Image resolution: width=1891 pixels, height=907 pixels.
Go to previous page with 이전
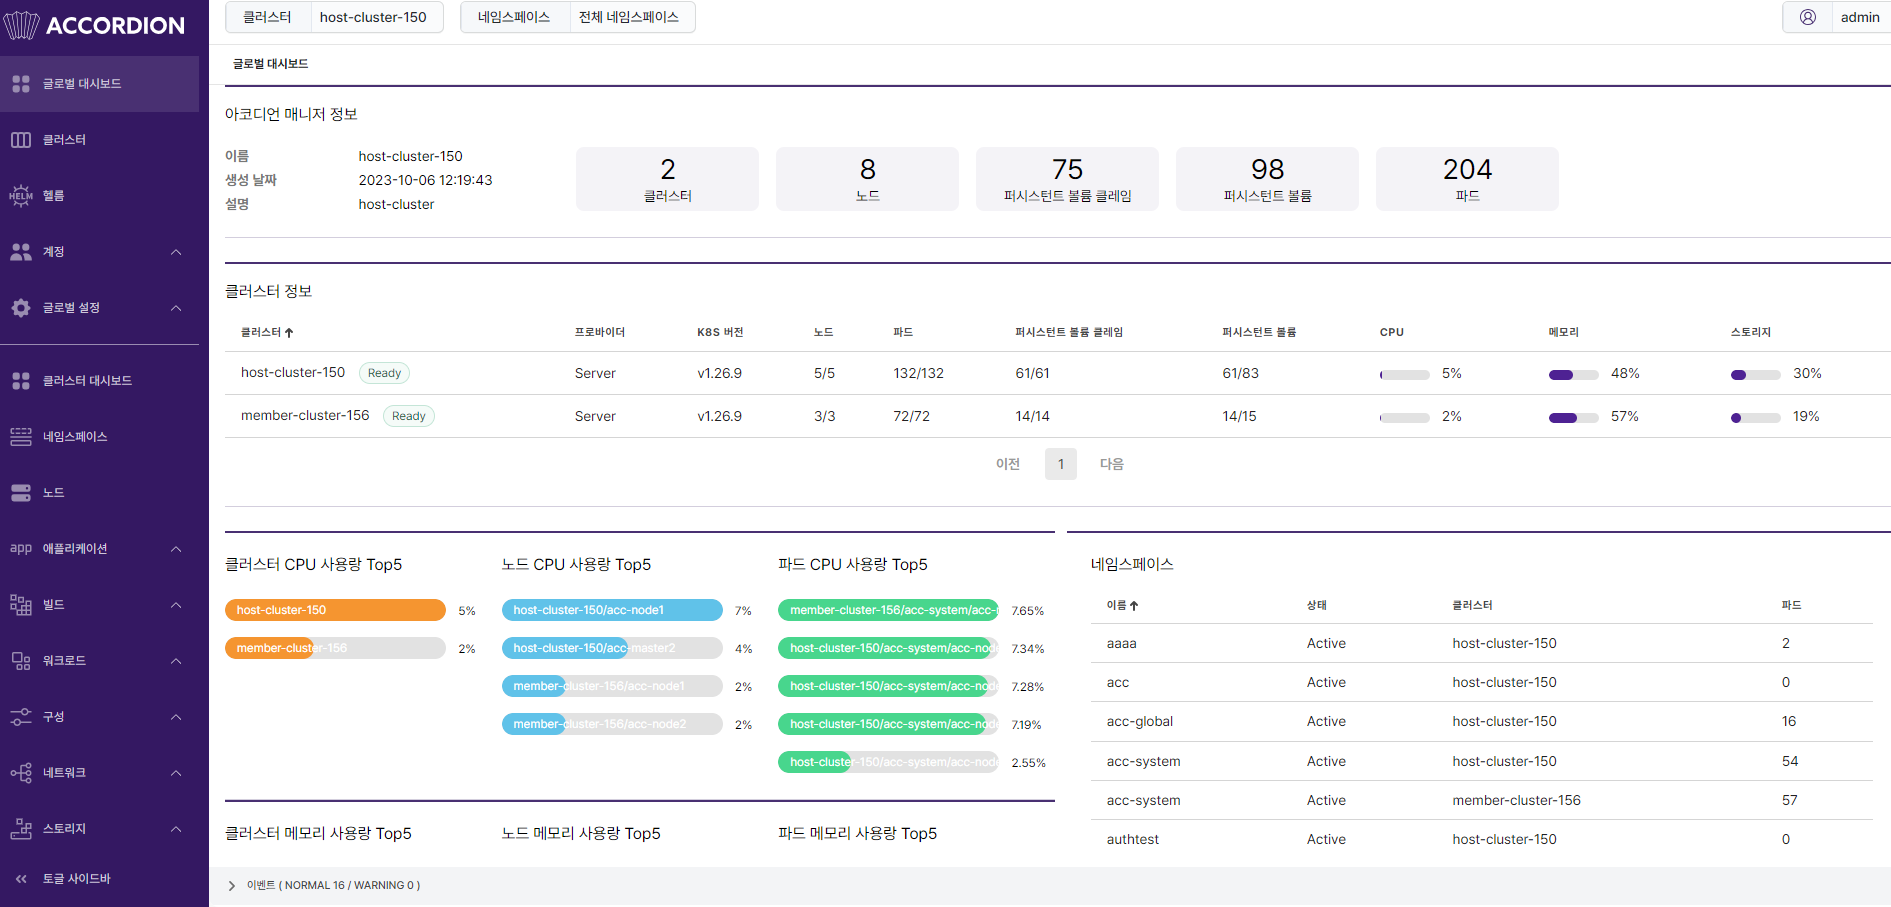(x=1008, y=464)
